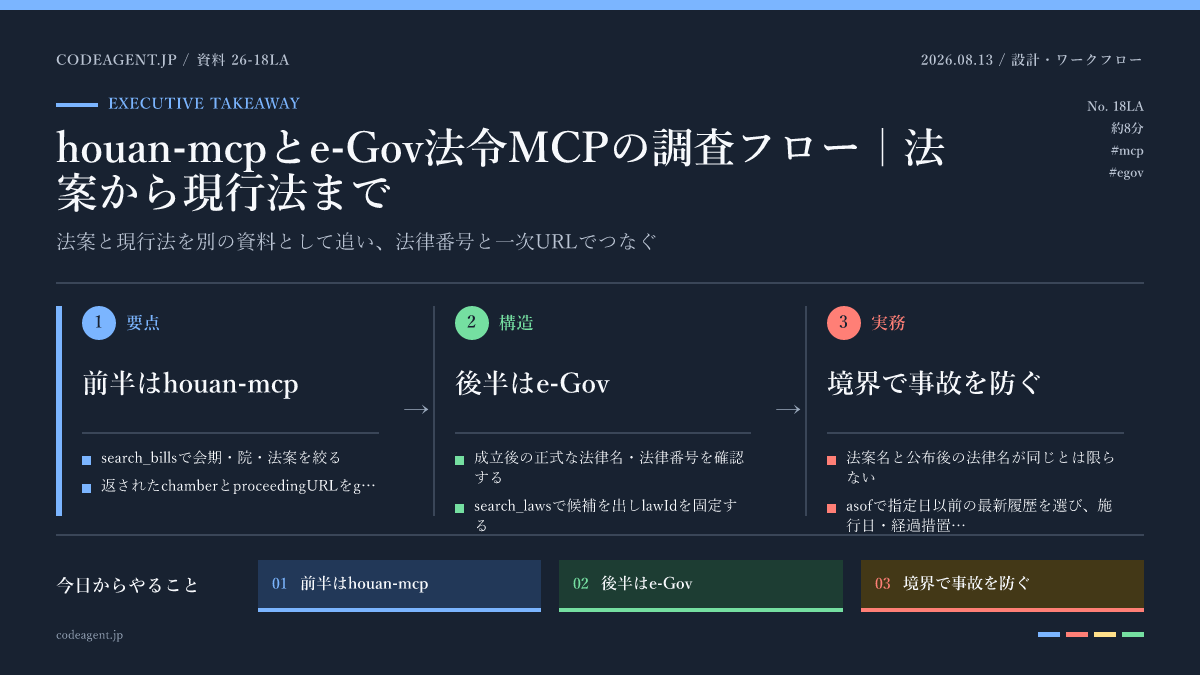Click the EXECUTIVE TAKEAWAY label

(204, 103)
